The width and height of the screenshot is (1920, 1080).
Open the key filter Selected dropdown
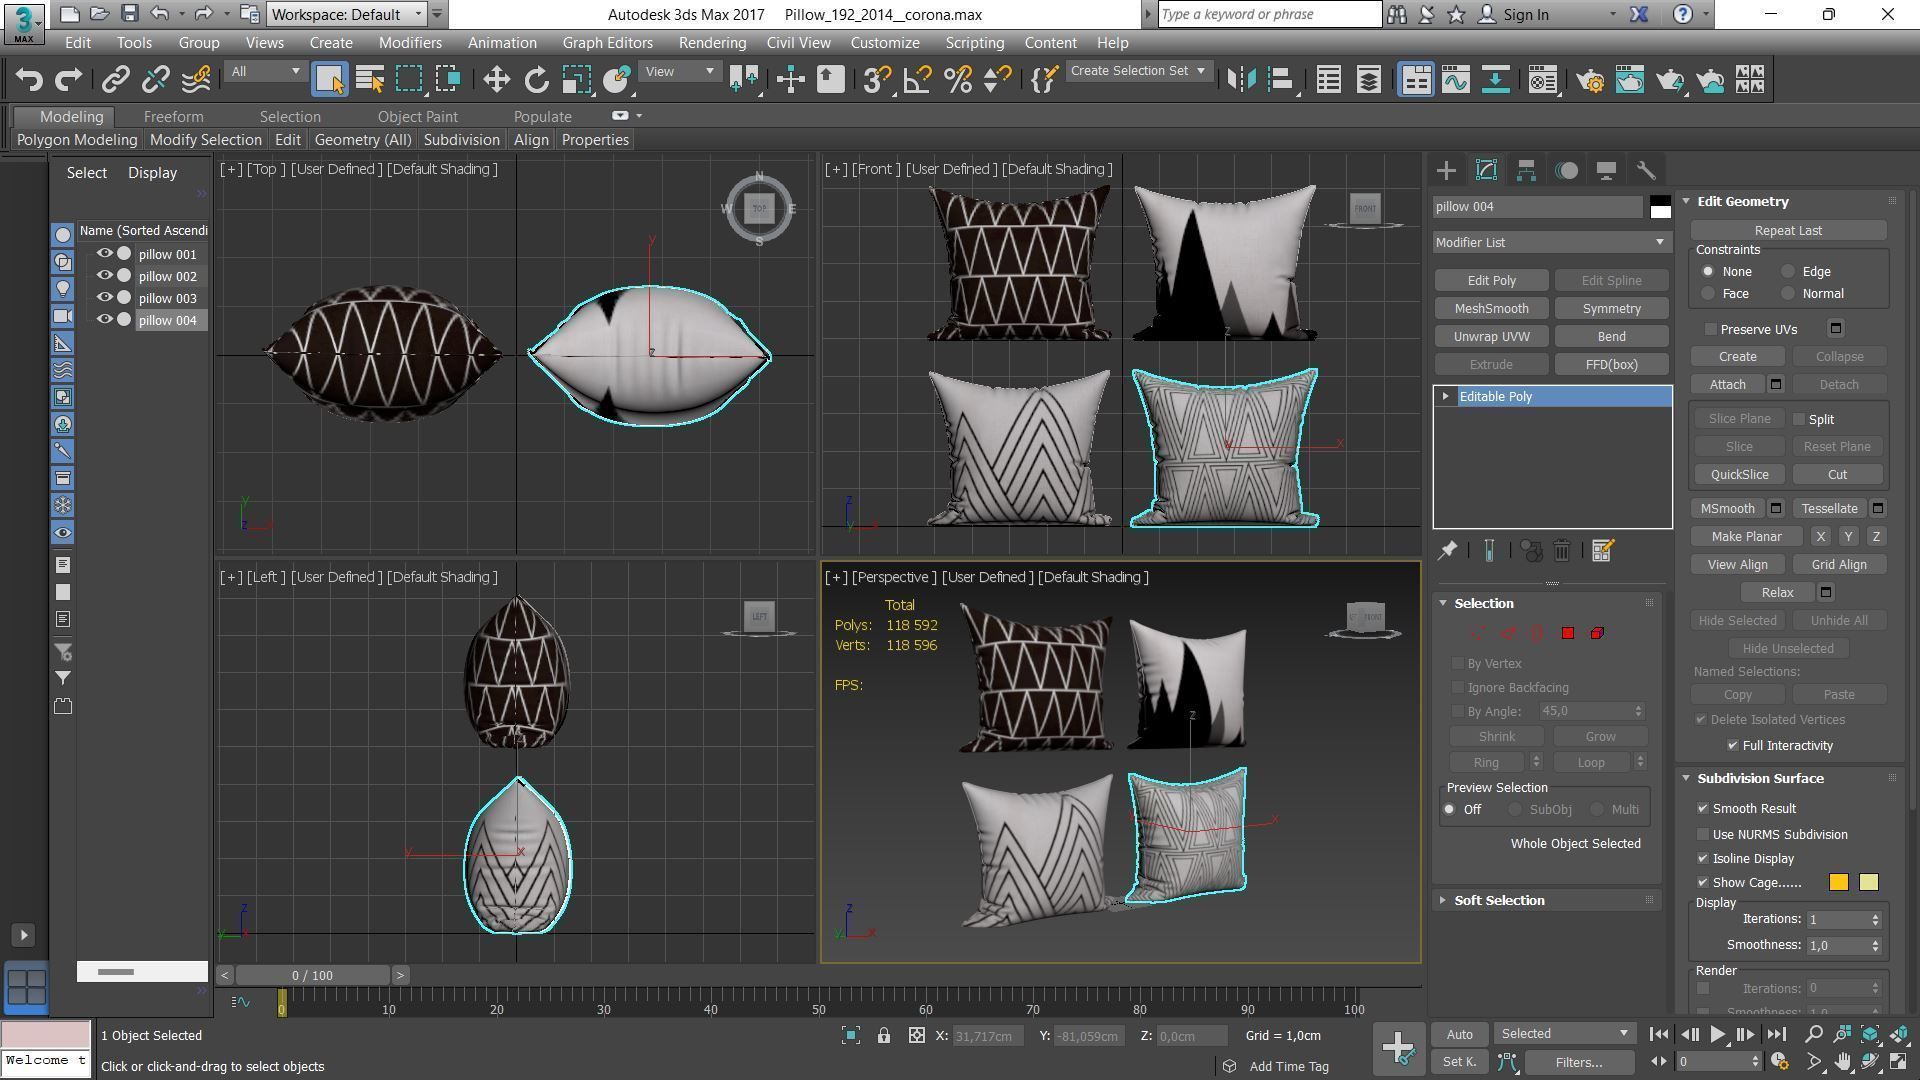(x=1564, y=1034)
